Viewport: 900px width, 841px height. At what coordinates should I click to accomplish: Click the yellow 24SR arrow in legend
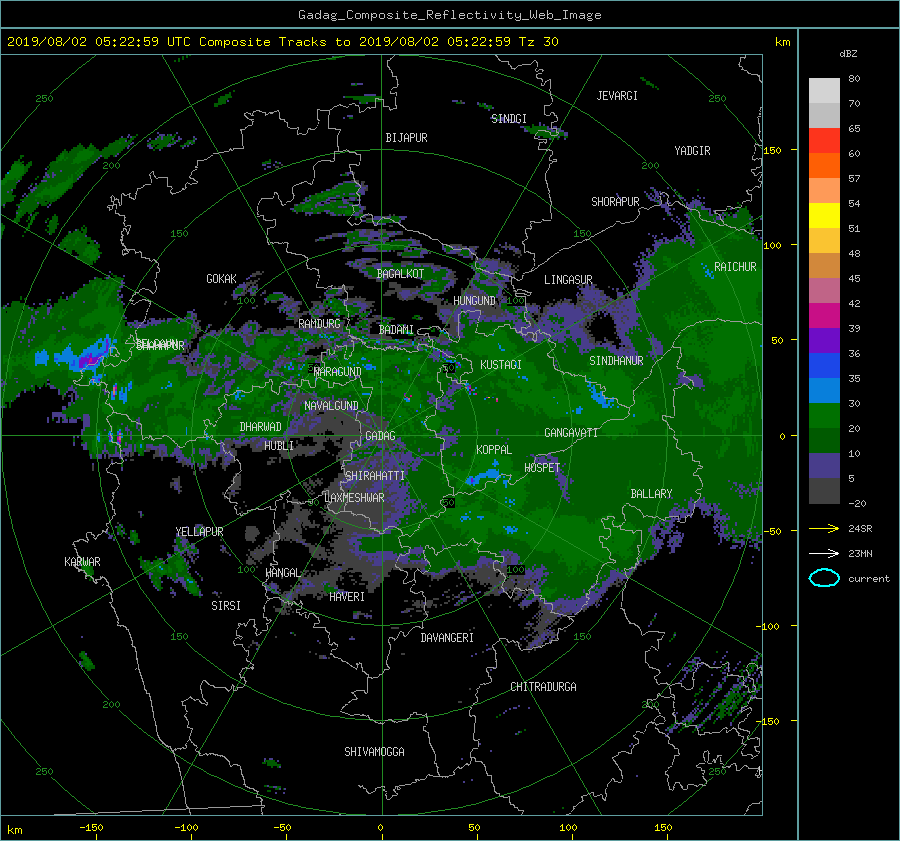824,528
